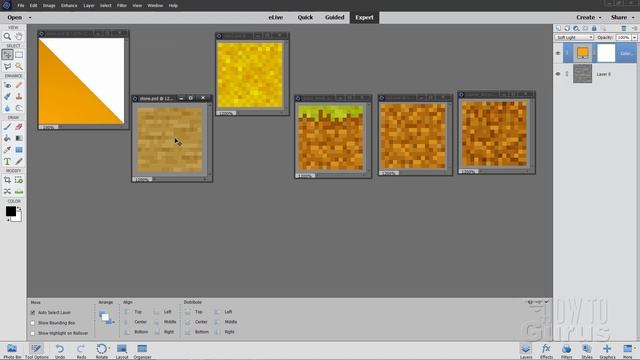Select the Color Picker eyedropper tool
The image size is (640, 360).
[7, 150]
